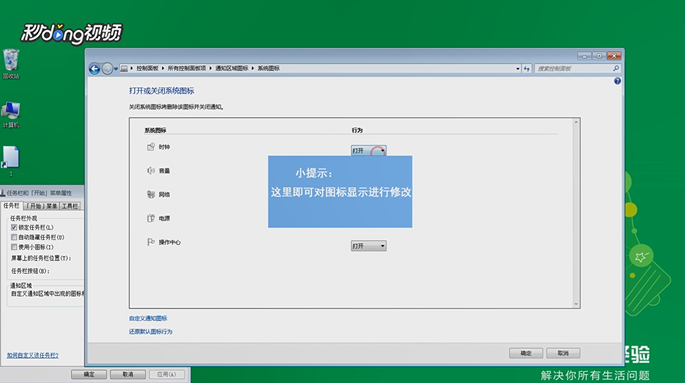Select 所有控制面板项 breadcrumb
Viewport: 685px width, 383px height.
(x=187, y=69)
